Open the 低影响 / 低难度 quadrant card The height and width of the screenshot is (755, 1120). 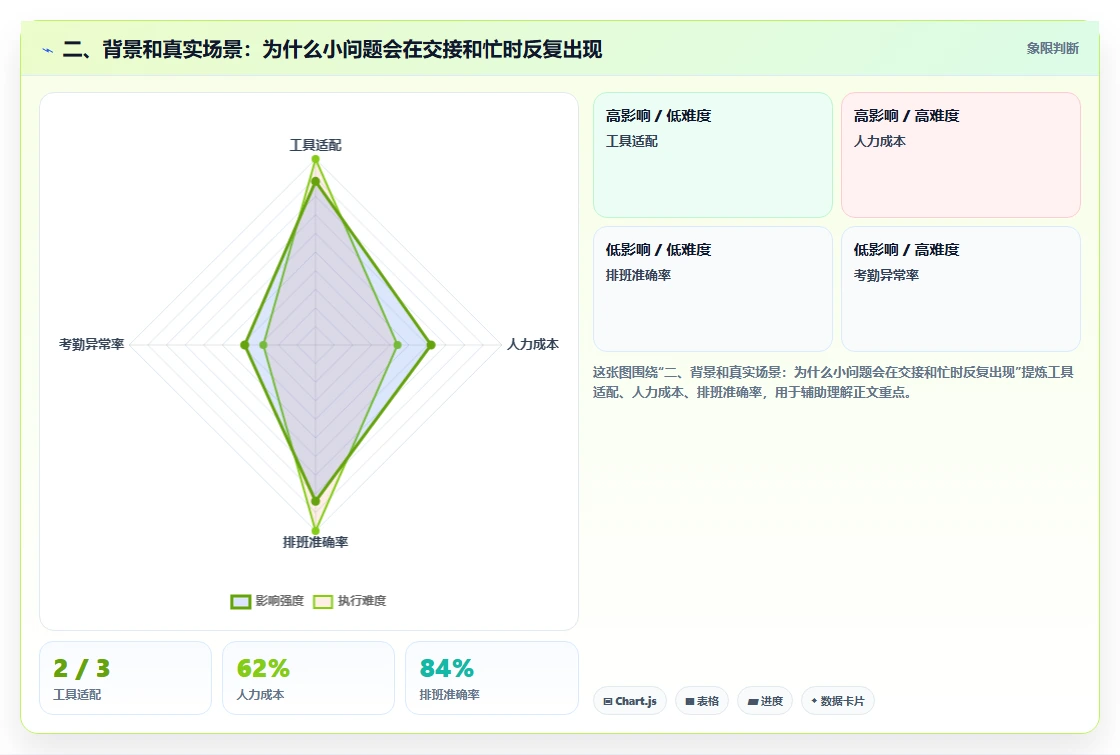[x=713, y=289]
